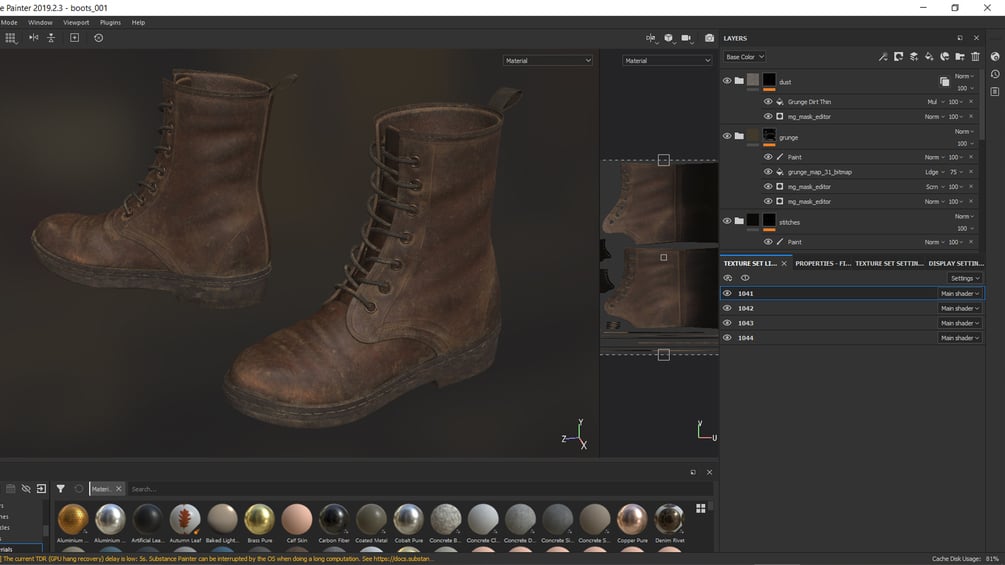Add a fill layer using bucket icon
1005x565 pixels.
(929, 57)
